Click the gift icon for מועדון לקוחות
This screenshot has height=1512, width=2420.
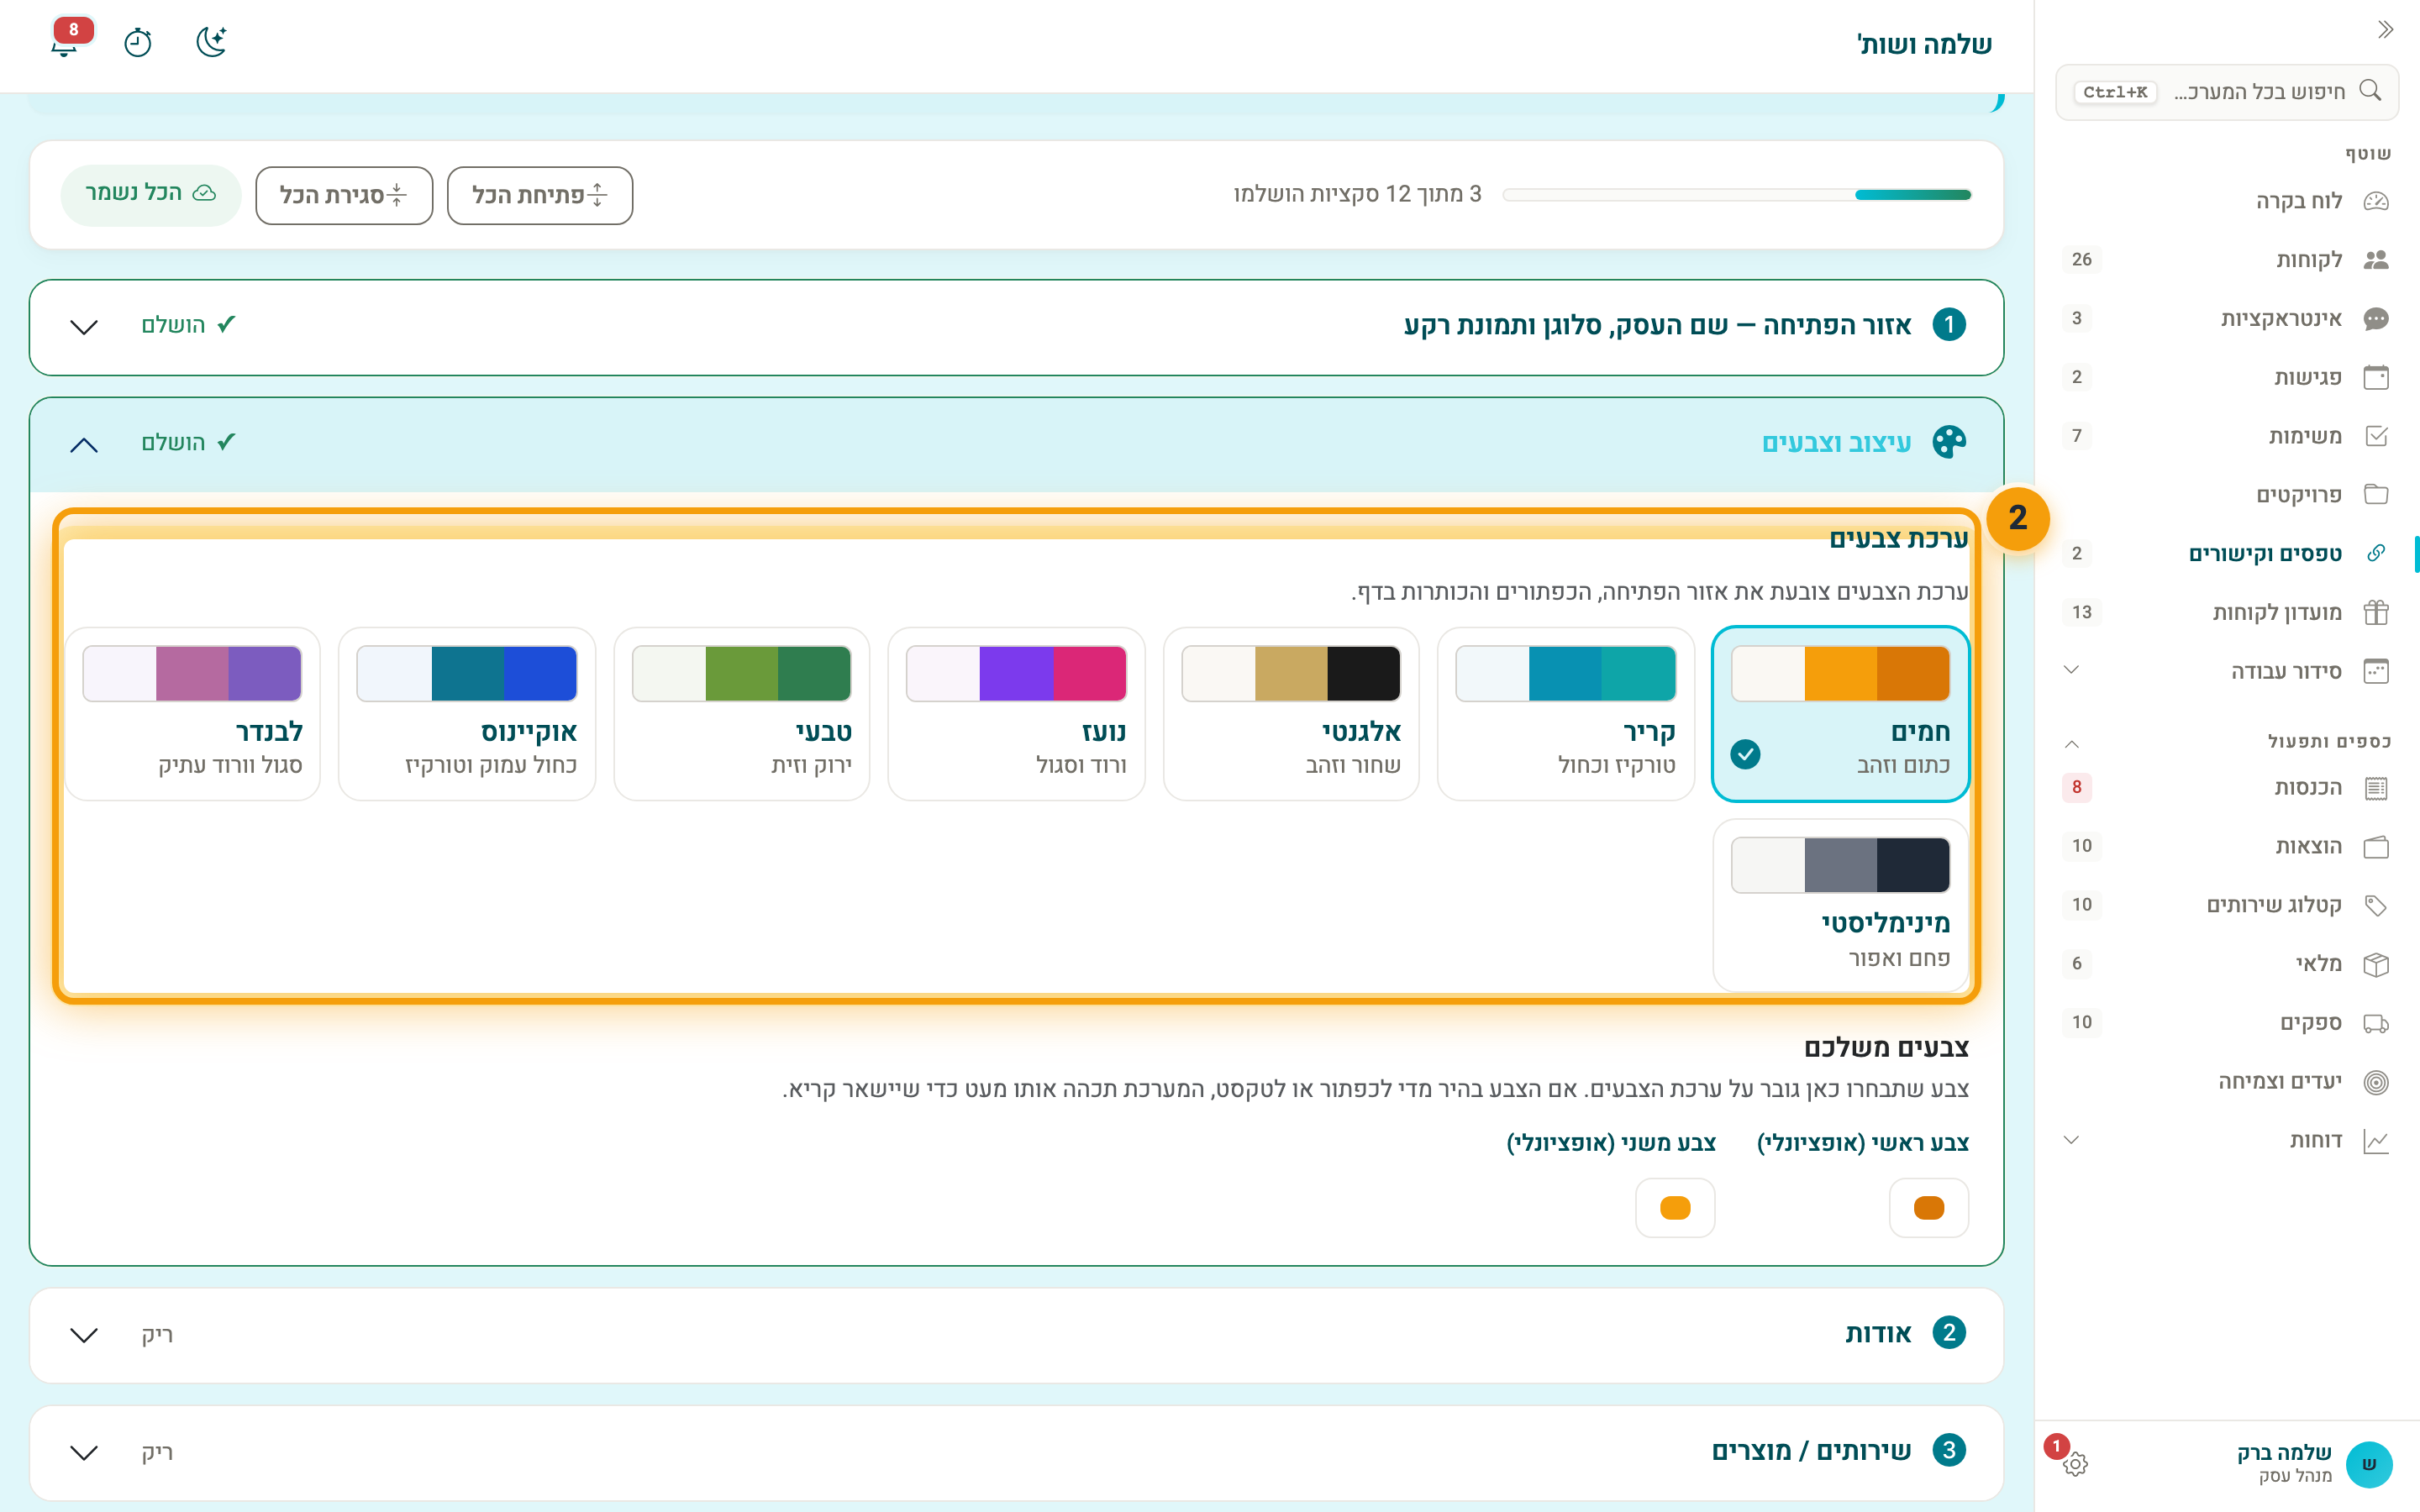(2376, 612)
